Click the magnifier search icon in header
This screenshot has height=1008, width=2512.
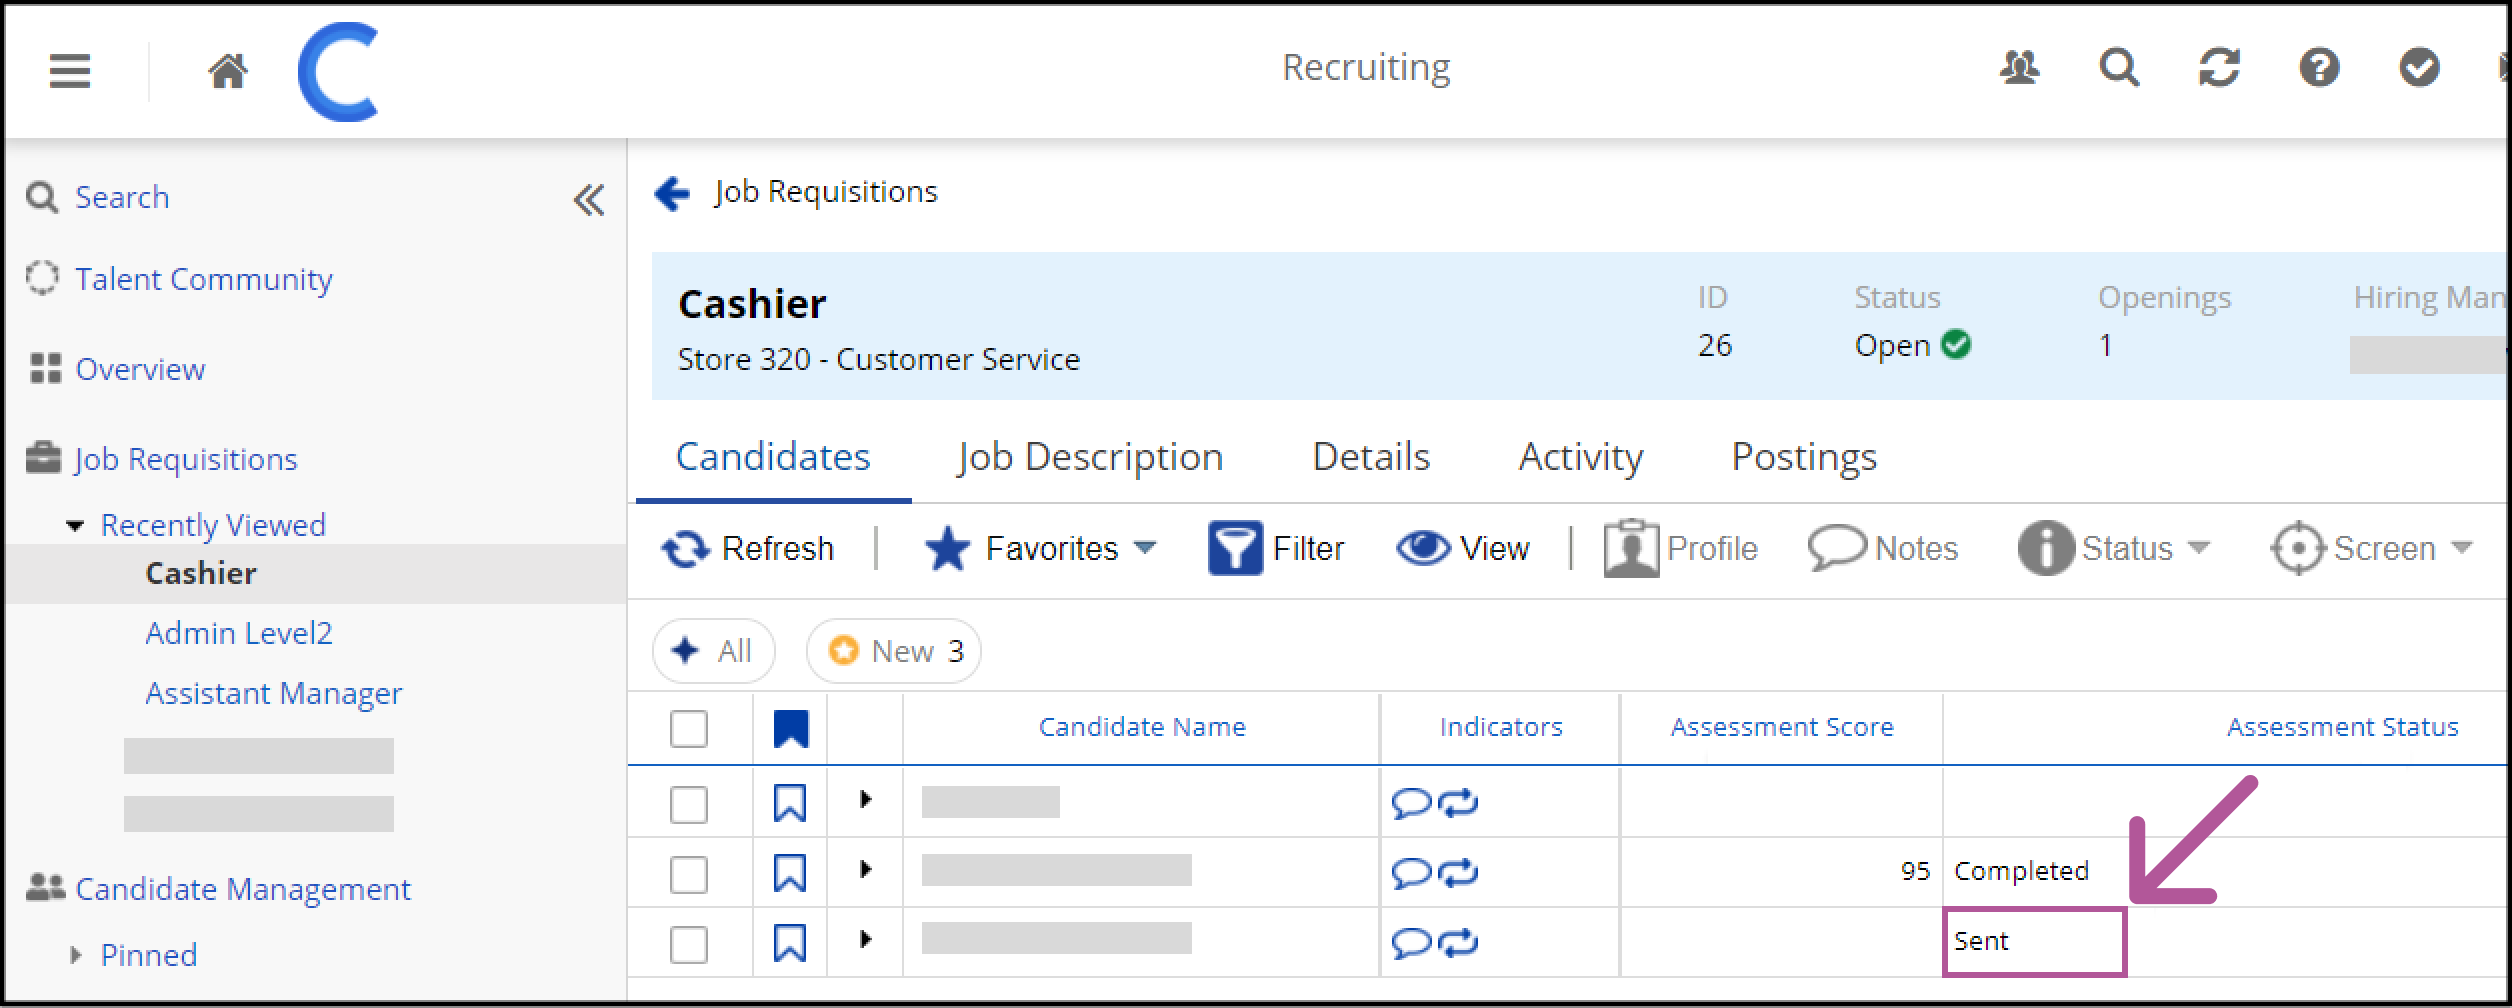2118,68
